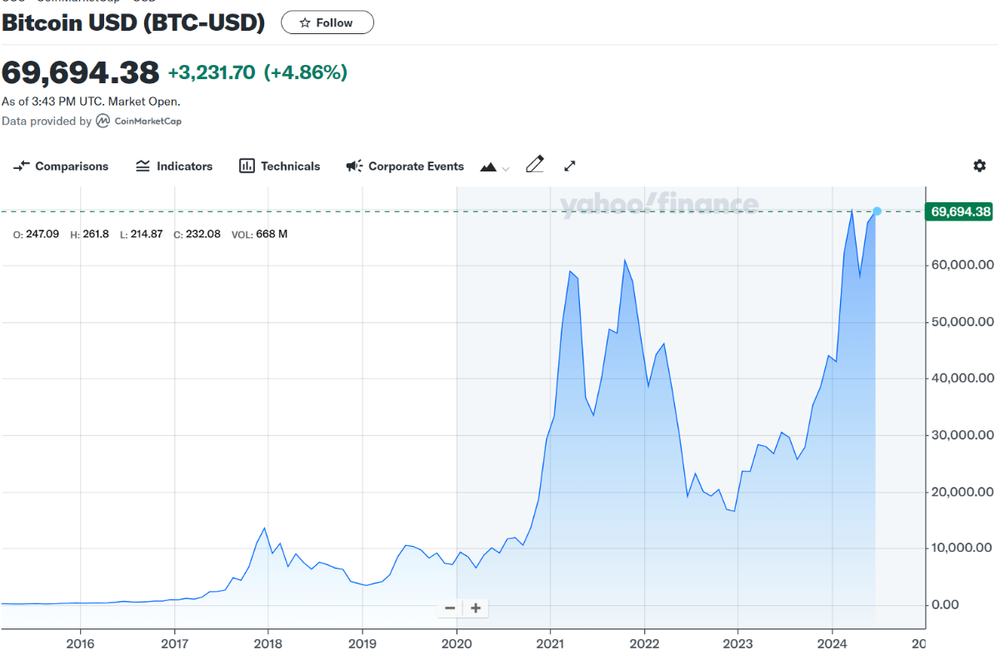Open chart settings gear

coord(979,166)
